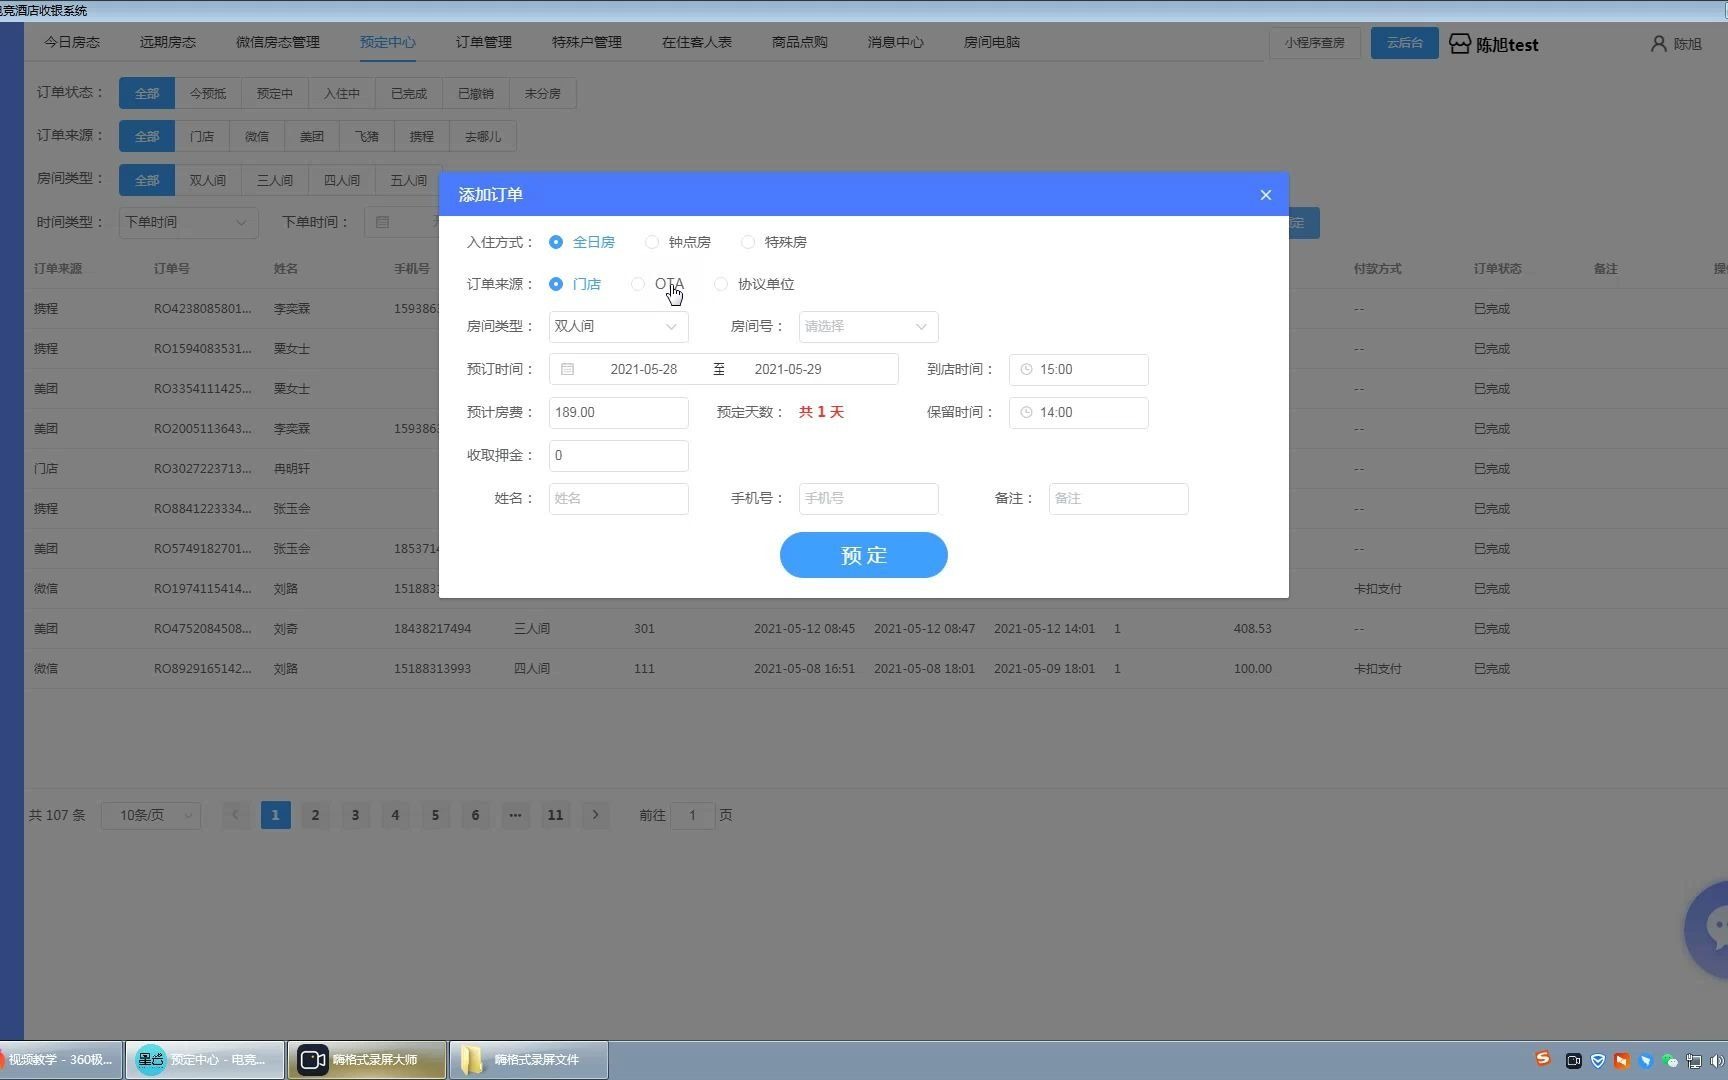The image size is (1728, 1080).
Task: Click calendar icon in 预订时间 field
Action: tap(567, 369)
